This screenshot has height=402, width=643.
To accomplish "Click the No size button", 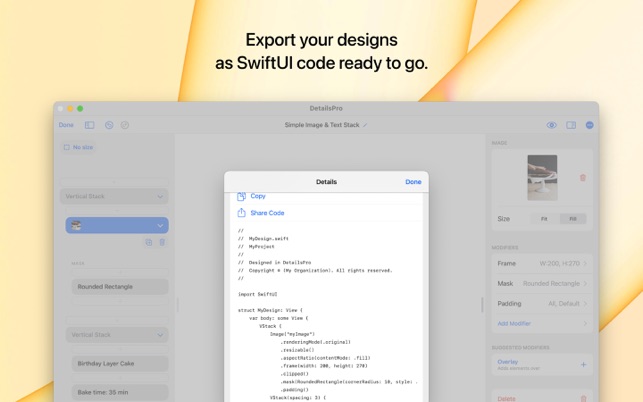I will pos(78,147).
